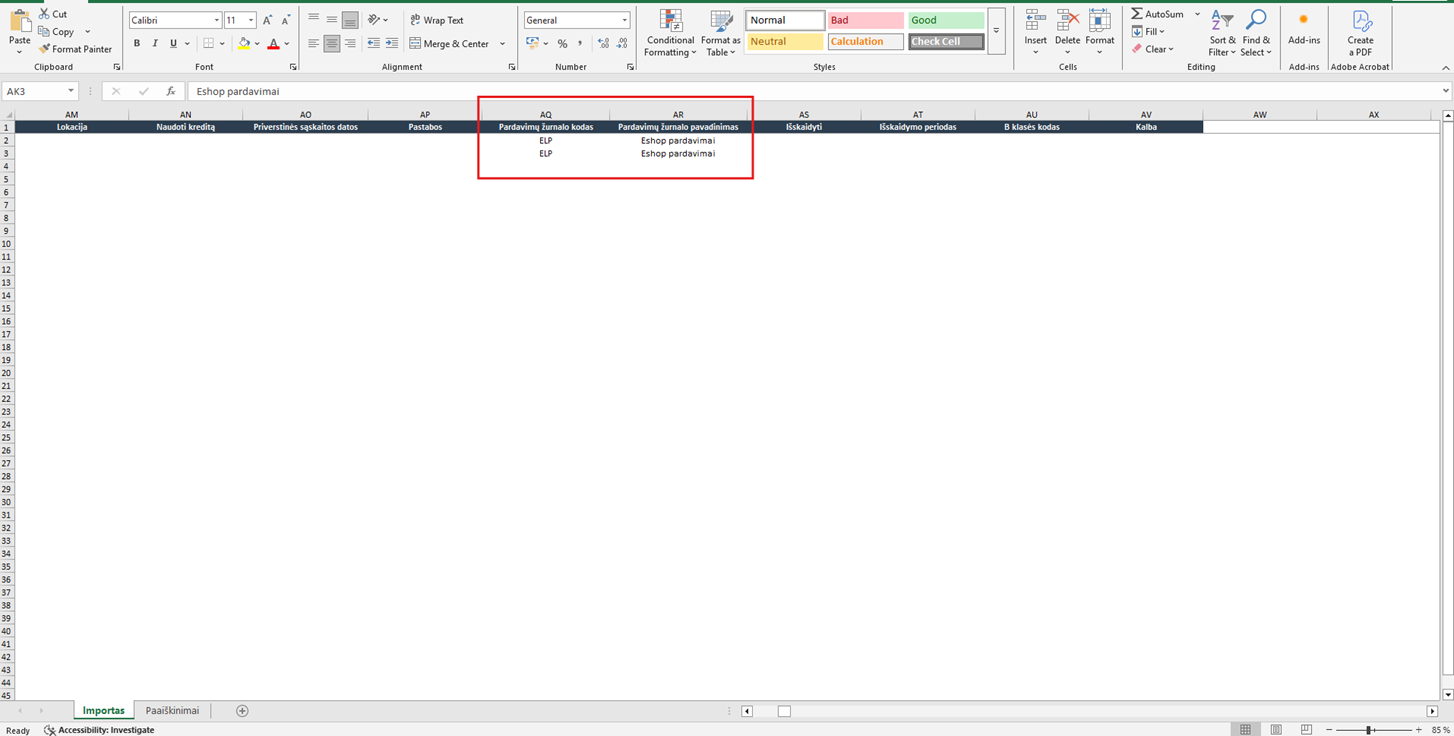Apply the borders icon in Font group
The height and width of the screenshot is (736, 1454).
pyautogui.click(x=208, y=43)
